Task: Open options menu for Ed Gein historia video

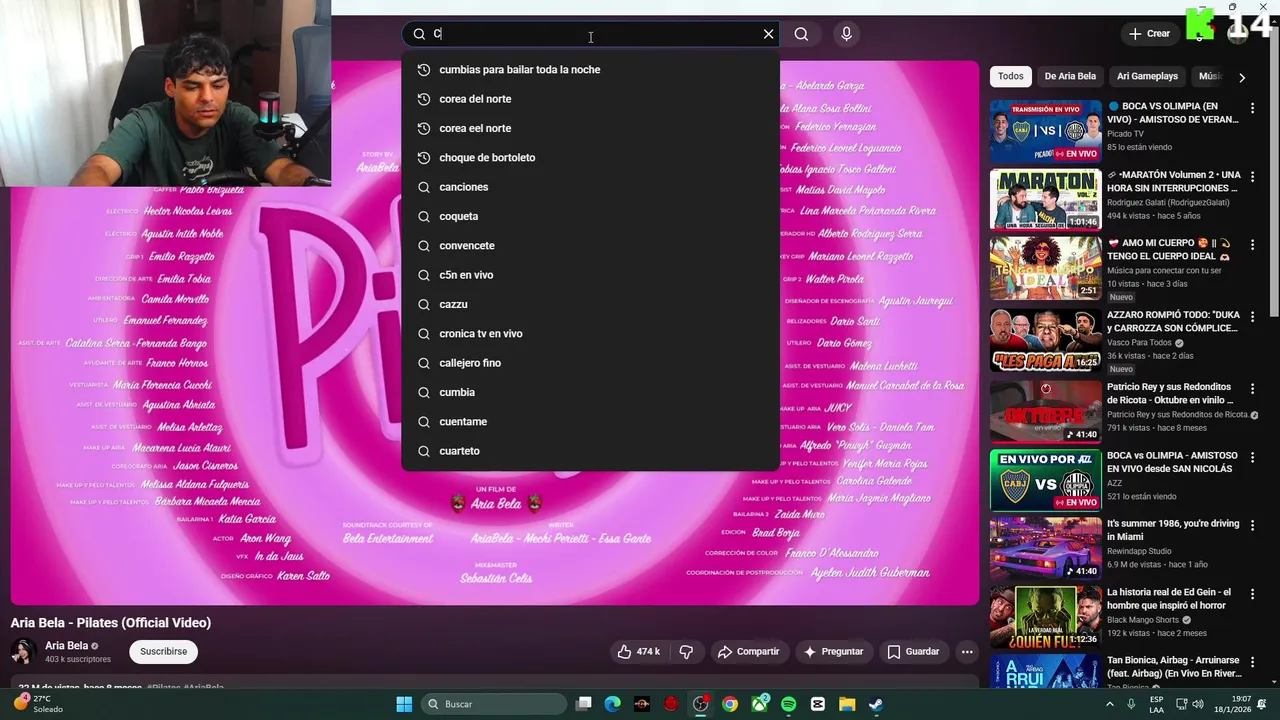Action: click(1252, 593)
